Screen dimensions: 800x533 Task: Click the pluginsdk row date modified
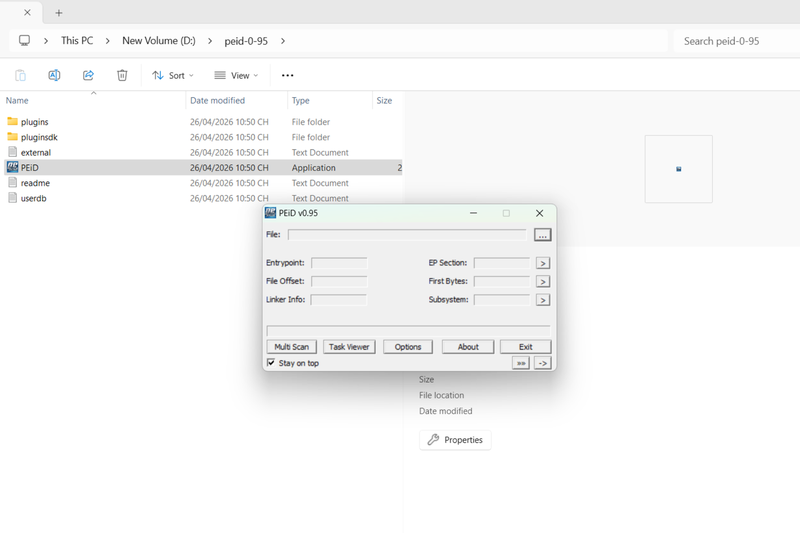click(229, 137)
